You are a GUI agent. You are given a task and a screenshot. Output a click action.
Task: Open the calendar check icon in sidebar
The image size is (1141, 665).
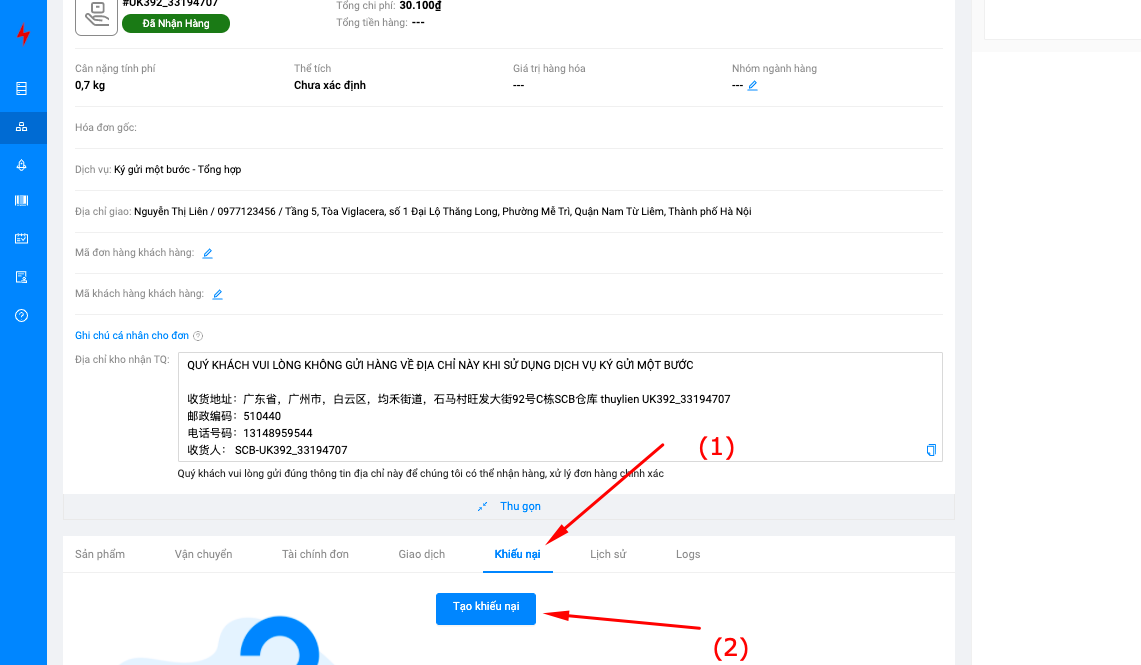click(22, 239)
